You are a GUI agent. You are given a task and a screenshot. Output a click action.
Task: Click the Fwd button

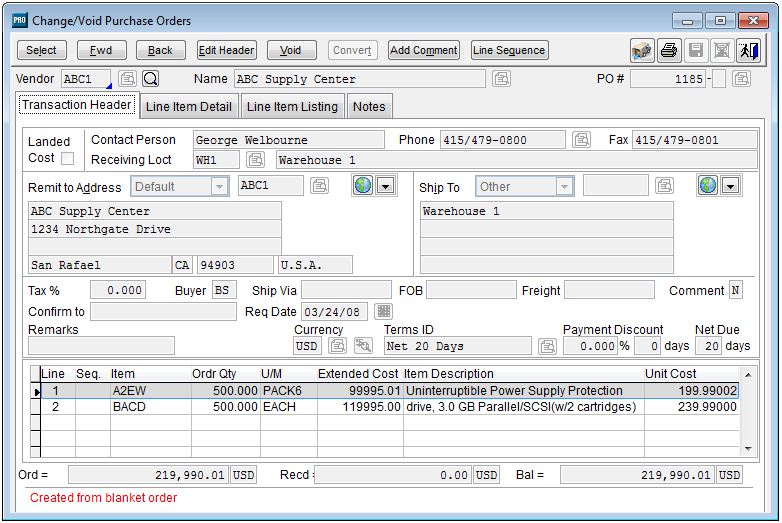pyautogui.click(x=101, y=50)
